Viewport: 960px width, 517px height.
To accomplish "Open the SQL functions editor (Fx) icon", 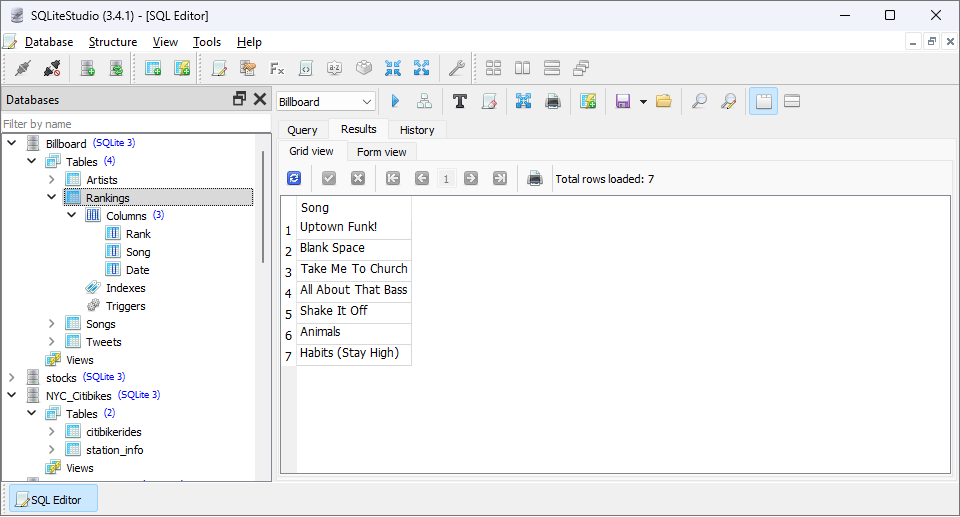I will tap(277, 68).
